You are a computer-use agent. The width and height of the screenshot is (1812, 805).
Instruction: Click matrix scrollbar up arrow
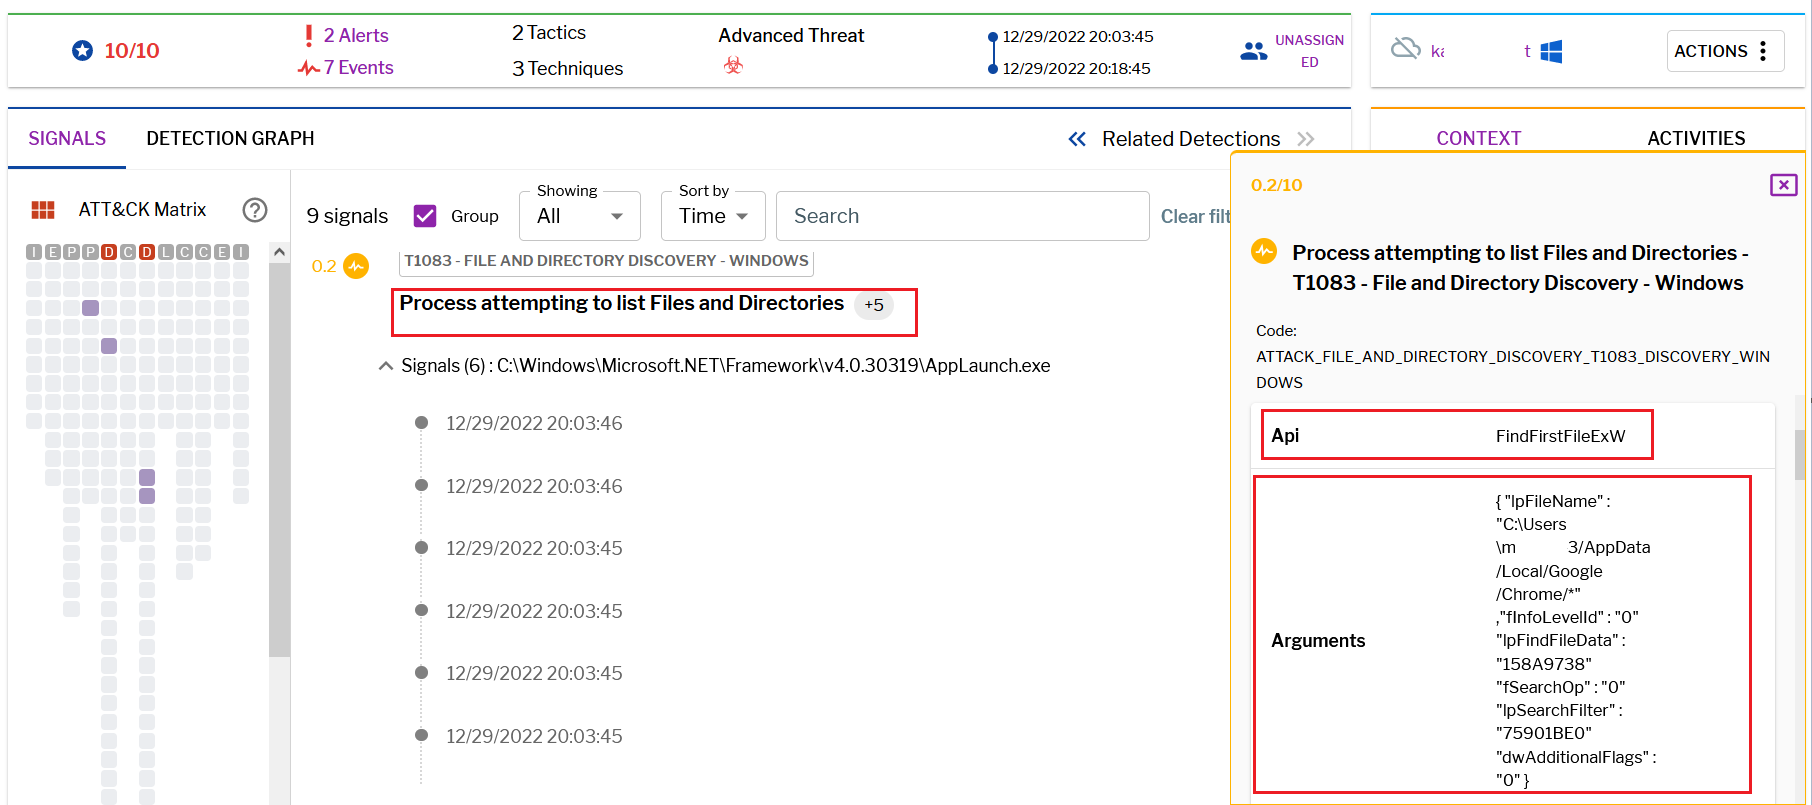pos(279,252)
